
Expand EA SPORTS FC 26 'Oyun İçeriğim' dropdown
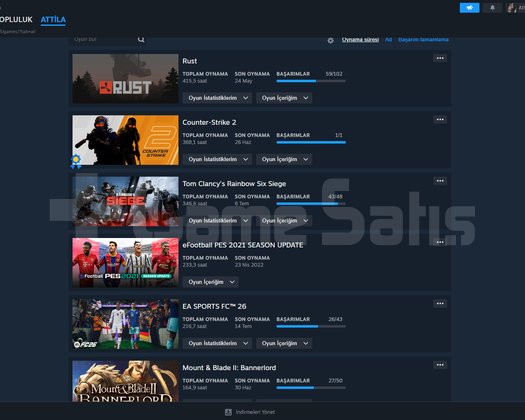click(284, 343)
